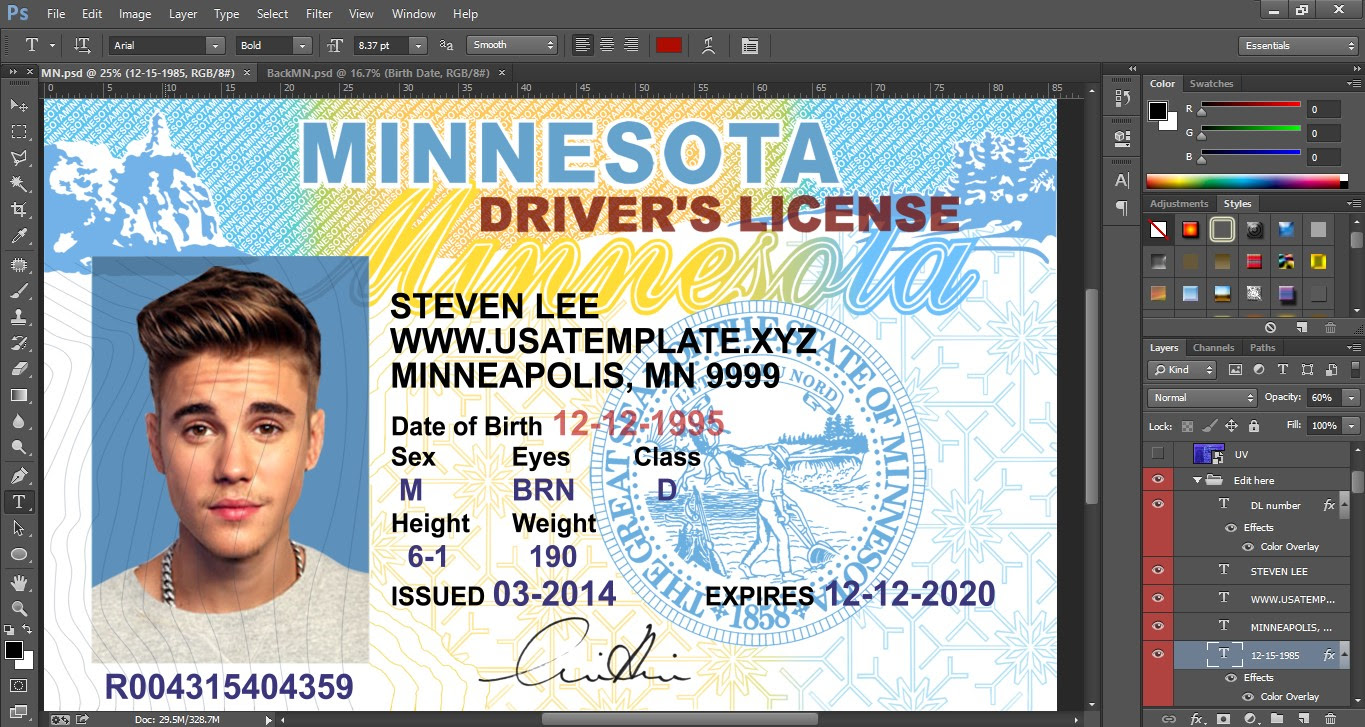The height and width of the screenshot is (727, 1365).
Task: Select the Zoom magnifier tool
Action: [18, 608]
